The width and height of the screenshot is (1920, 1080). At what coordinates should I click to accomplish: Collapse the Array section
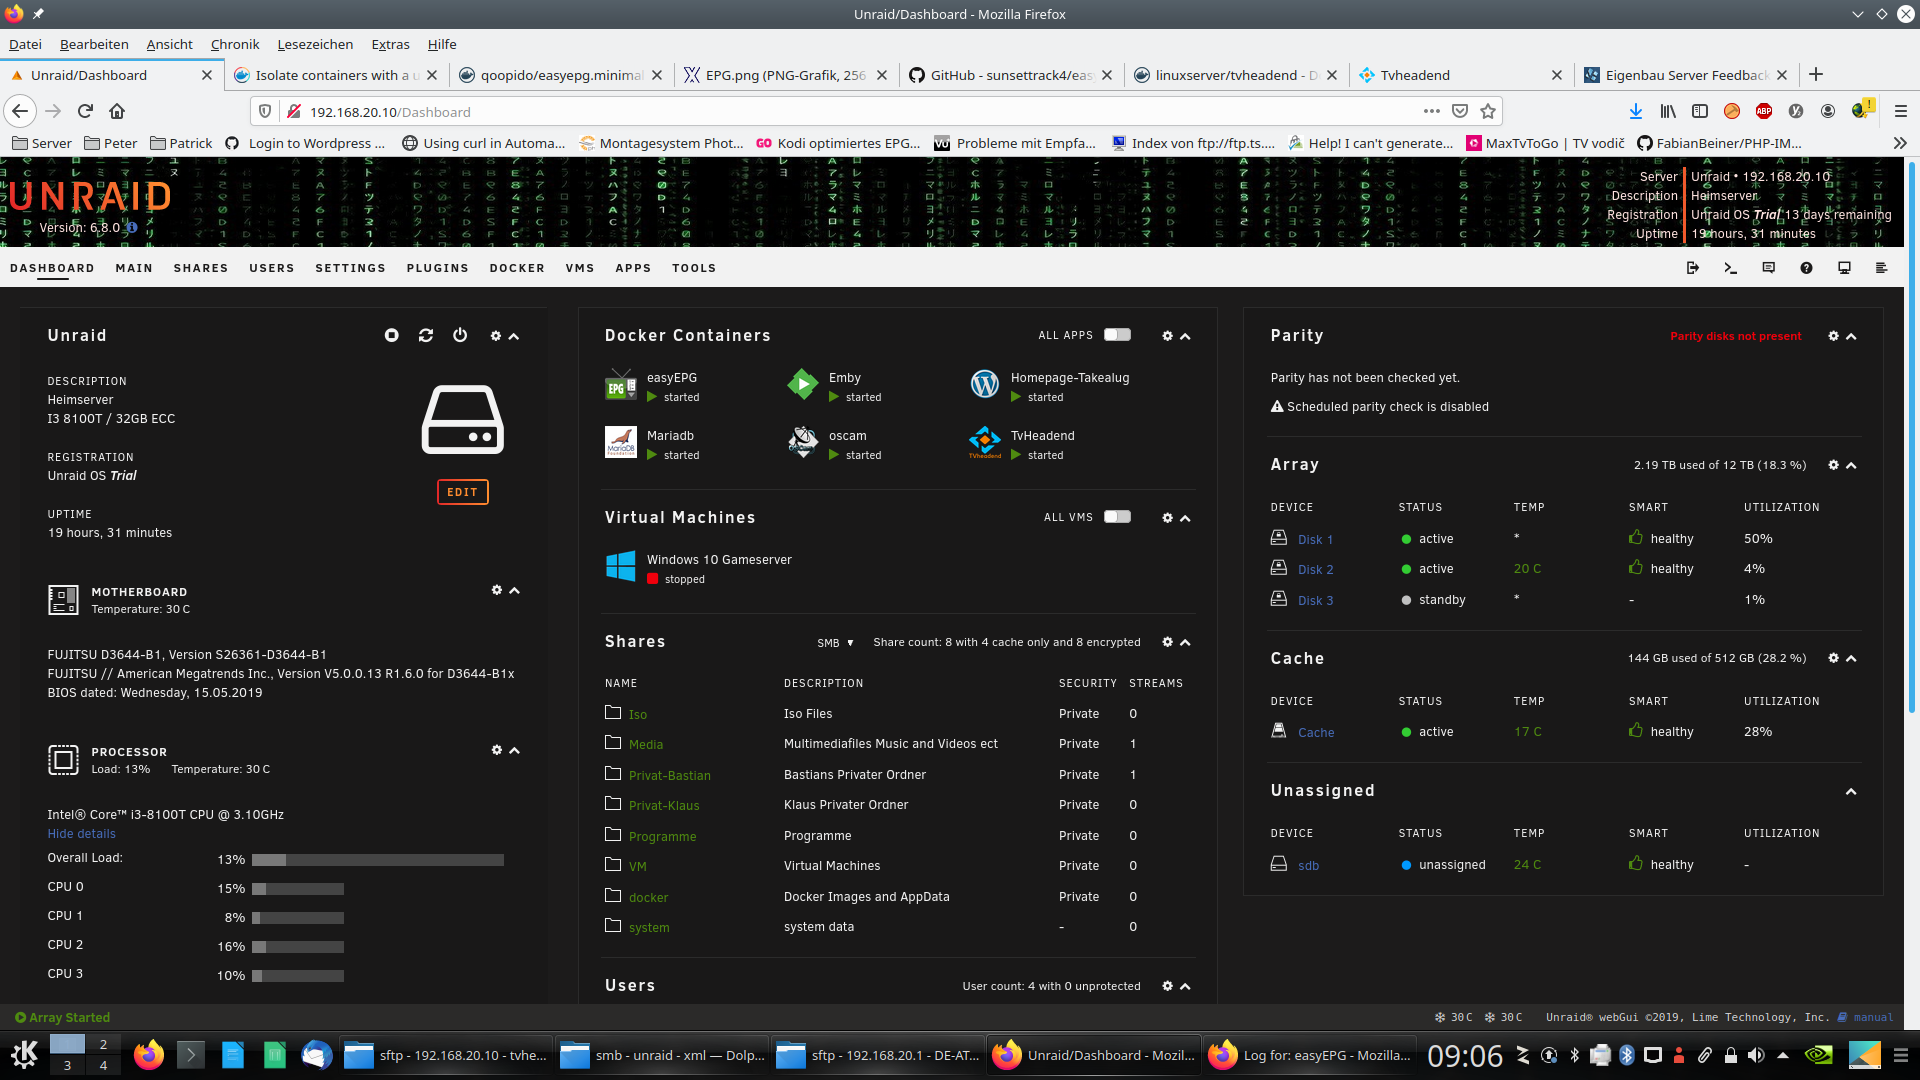click(1851, 465)
